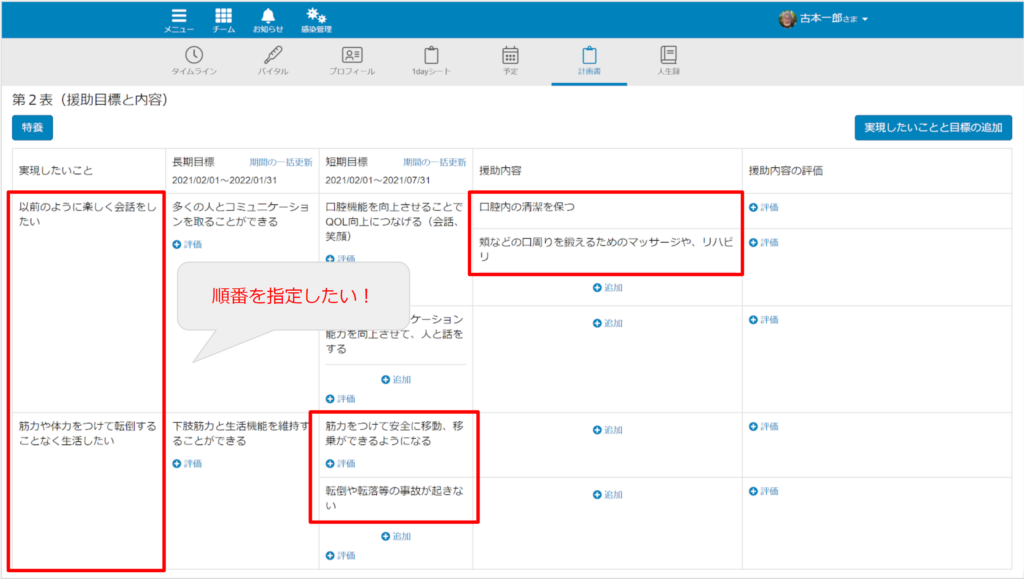Select the 予定 calendar tab
Image resolution: width=1024 pixels, height=579 pixels.
pyautogui.click(x=510, y=61)
